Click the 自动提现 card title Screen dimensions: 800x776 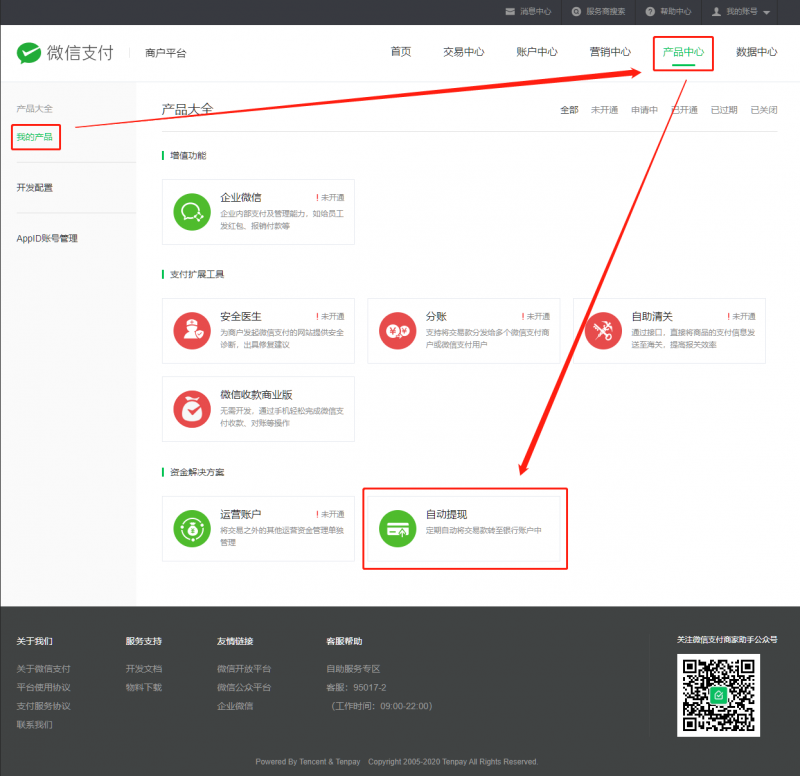[x=446, y=514]
